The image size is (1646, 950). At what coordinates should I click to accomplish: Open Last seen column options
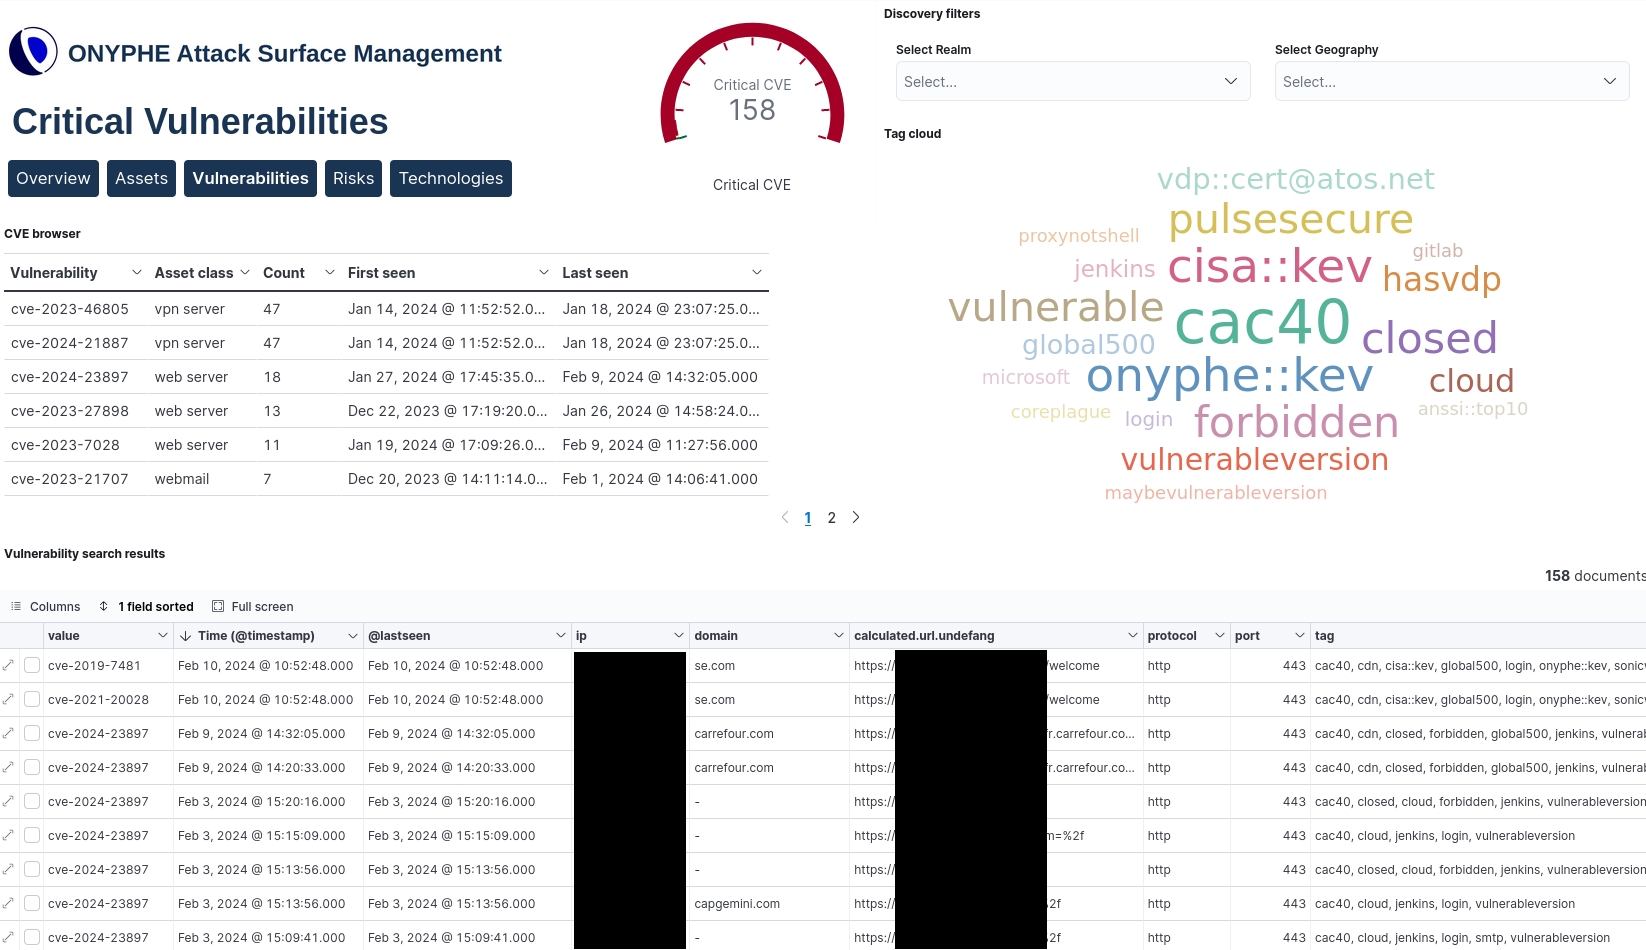(757, 273)
